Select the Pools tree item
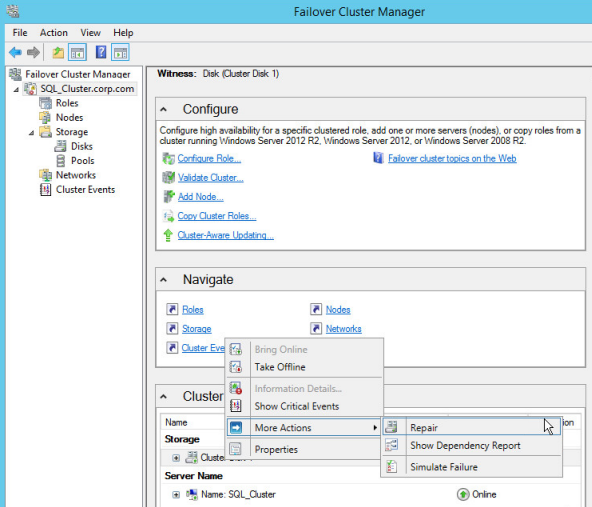This screenshot has height=507, width=592. [82, 161]
